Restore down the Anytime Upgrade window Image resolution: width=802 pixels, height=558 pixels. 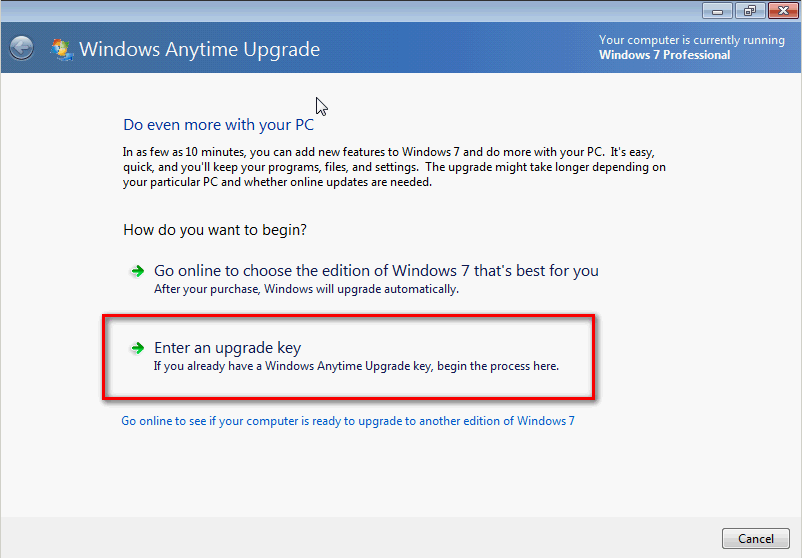(x=750, y=10)
